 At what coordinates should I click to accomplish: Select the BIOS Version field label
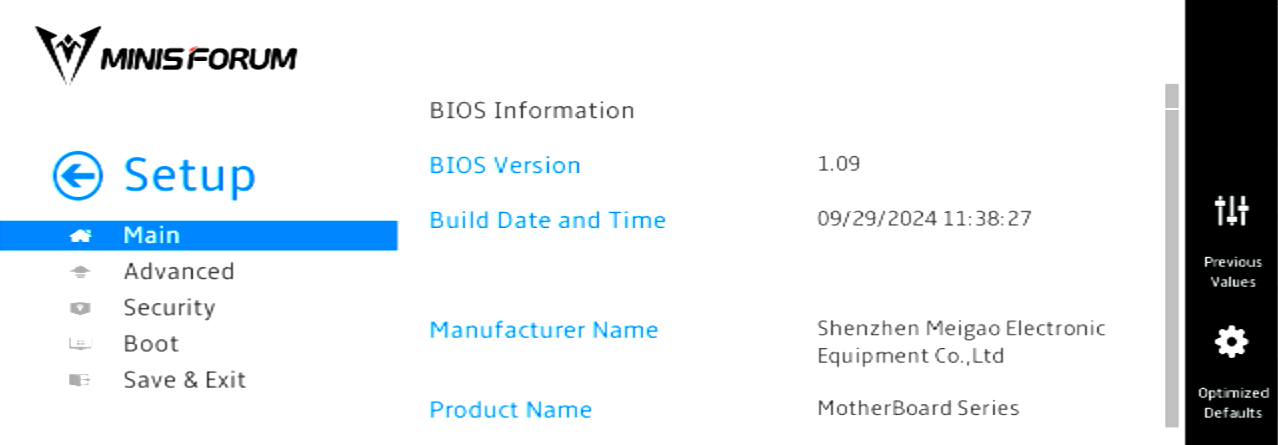click(505, 165)
